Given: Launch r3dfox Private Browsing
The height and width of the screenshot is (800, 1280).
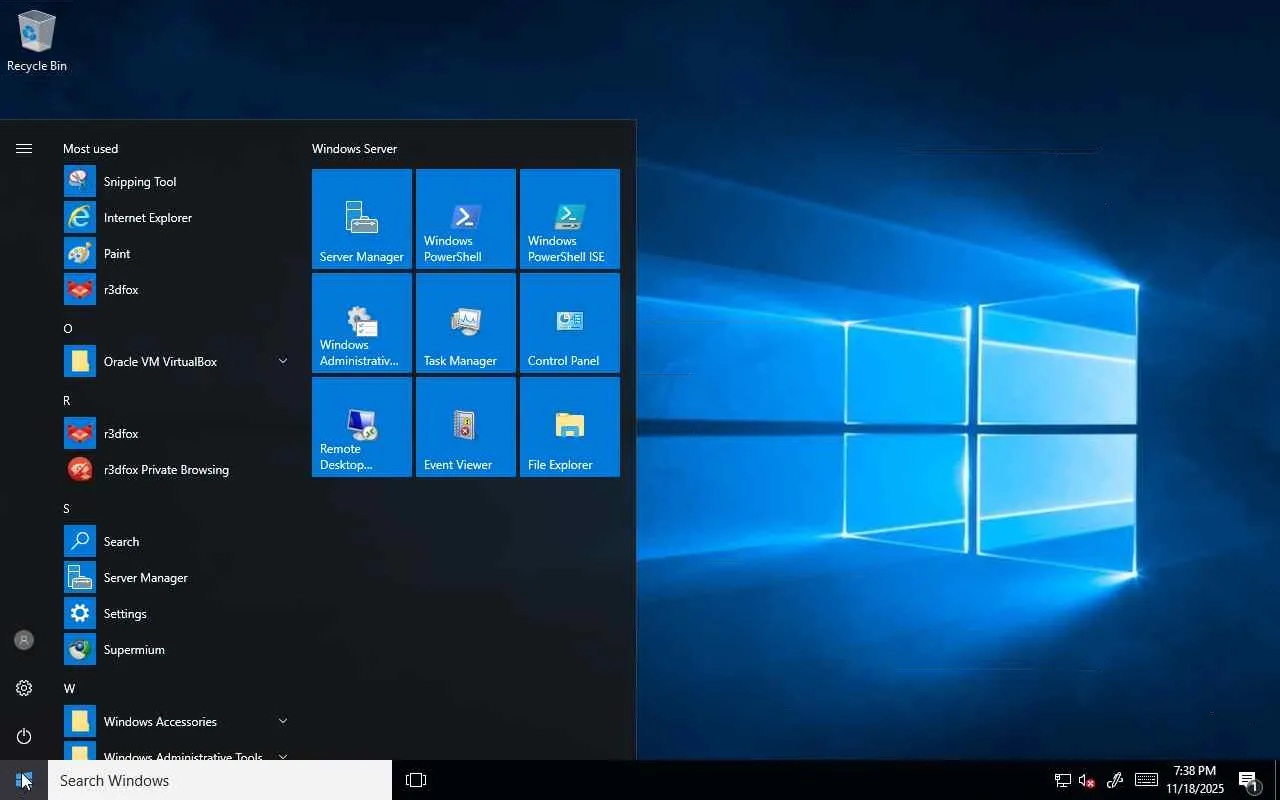Looking at the screenshot, I should tap(176, 470).
